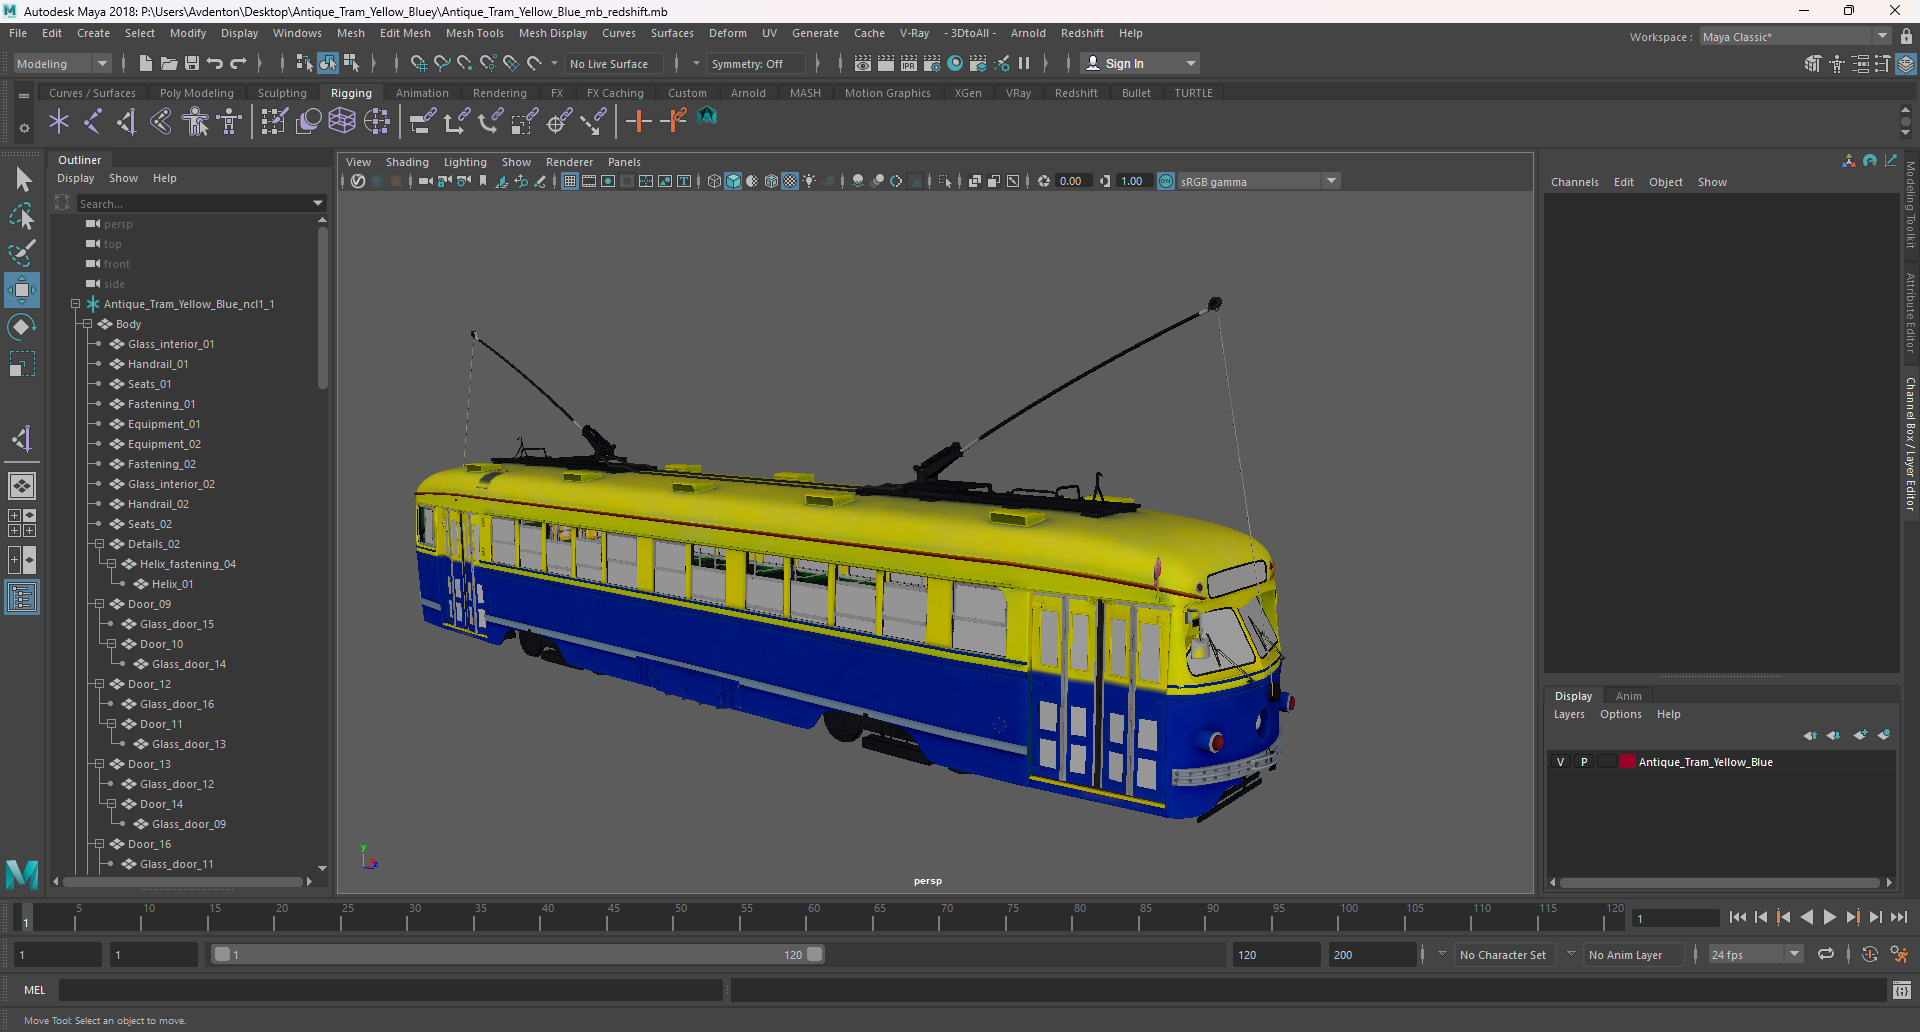1920x1032 pixels.
Task: Choose the Paint Selection tool
Action: [x=22, y=253]
